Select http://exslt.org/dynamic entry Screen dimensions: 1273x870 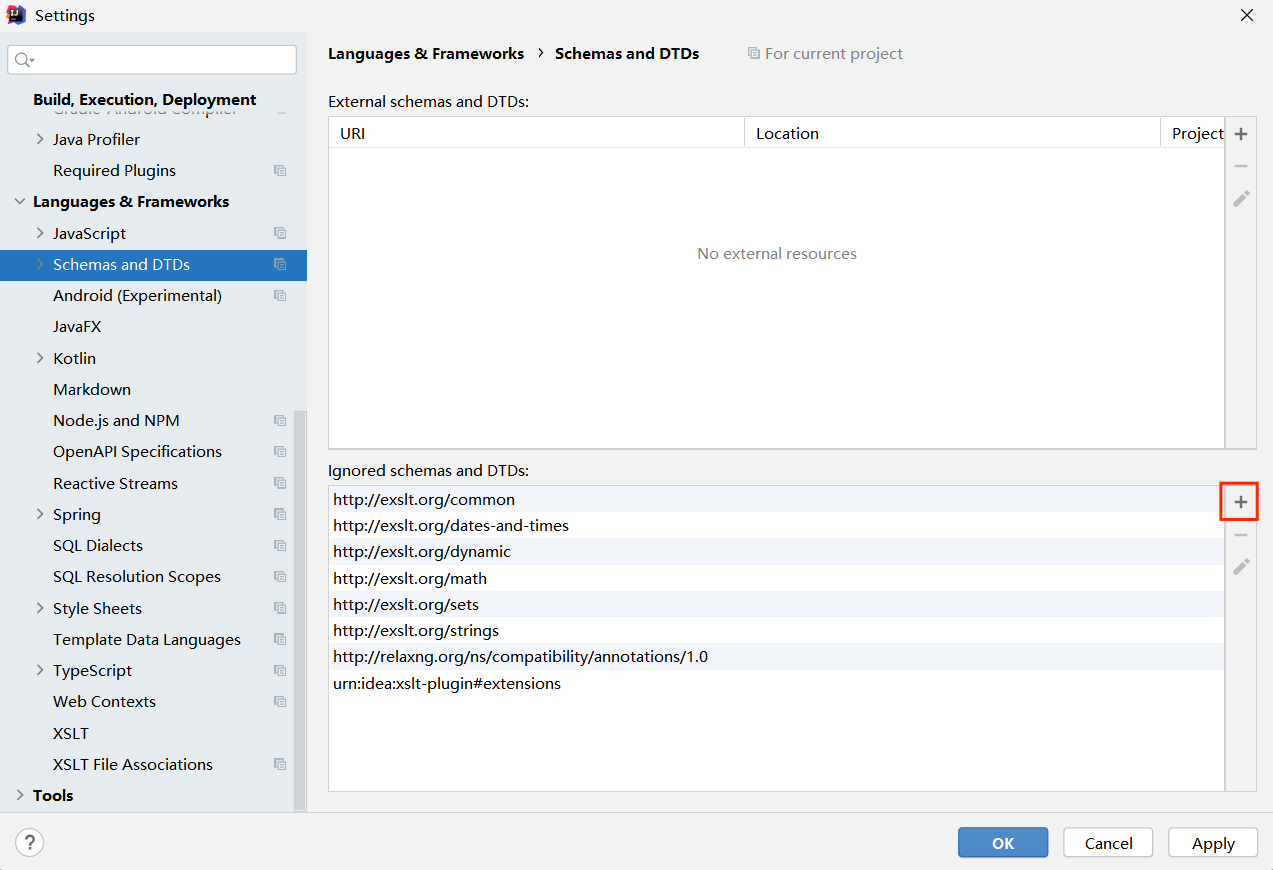[776, 552]
